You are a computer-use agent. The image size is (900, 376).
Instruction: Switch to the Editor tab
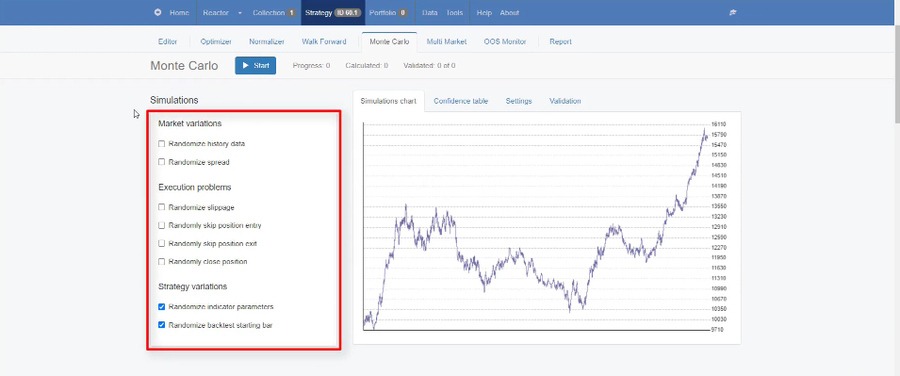pos(168,41)
